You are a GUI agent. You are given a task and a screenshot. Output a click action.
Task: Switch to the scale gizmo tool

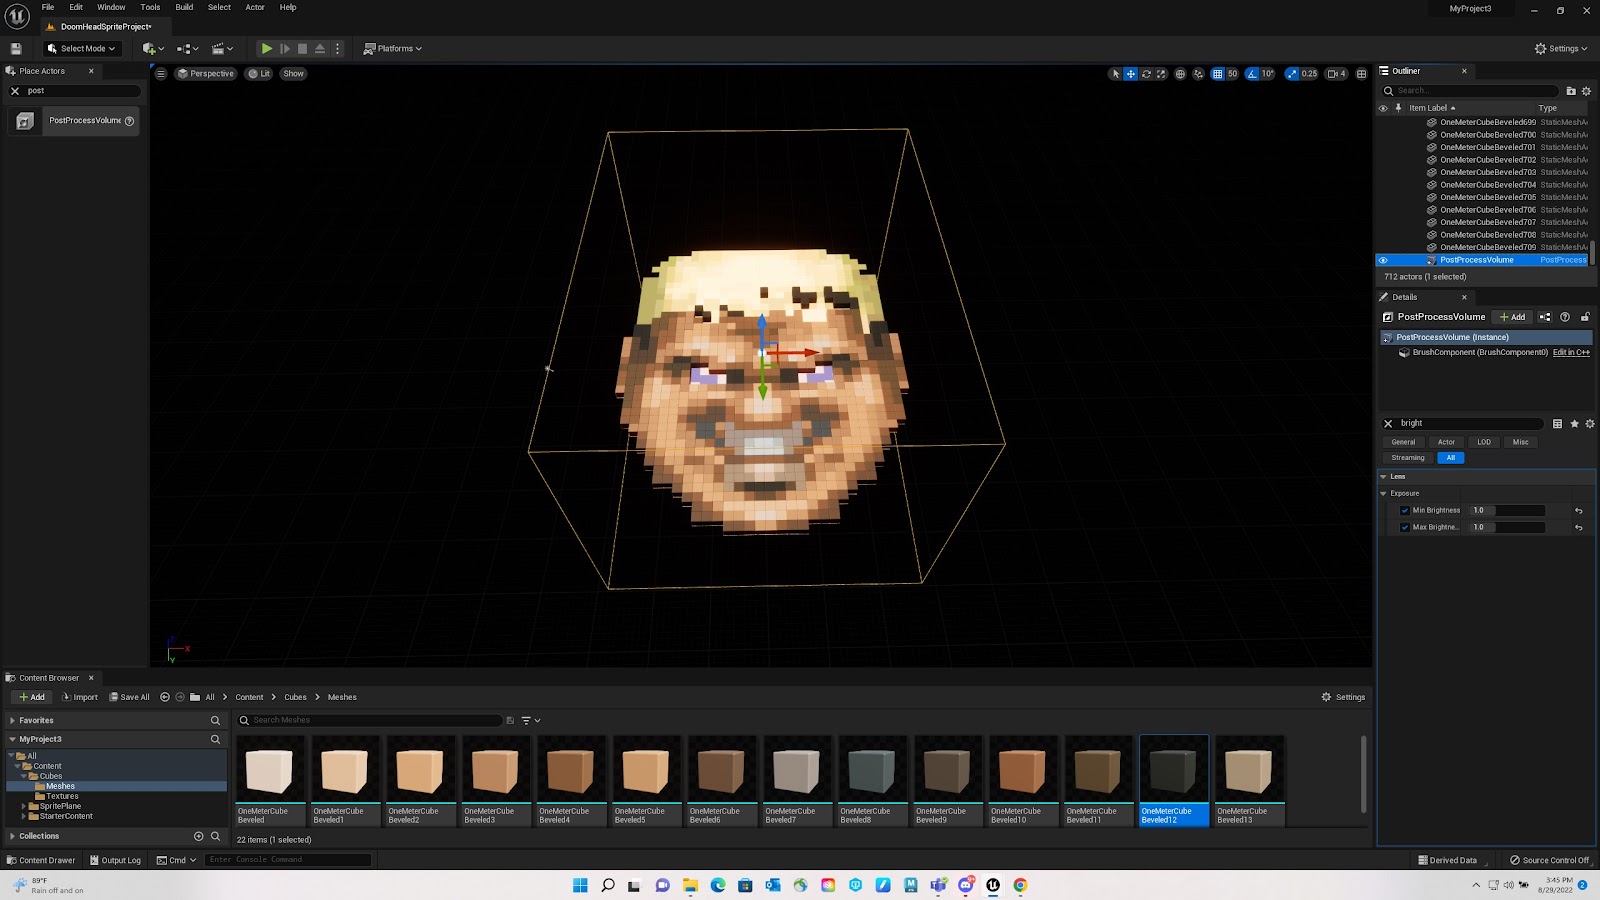point(1161,74)
